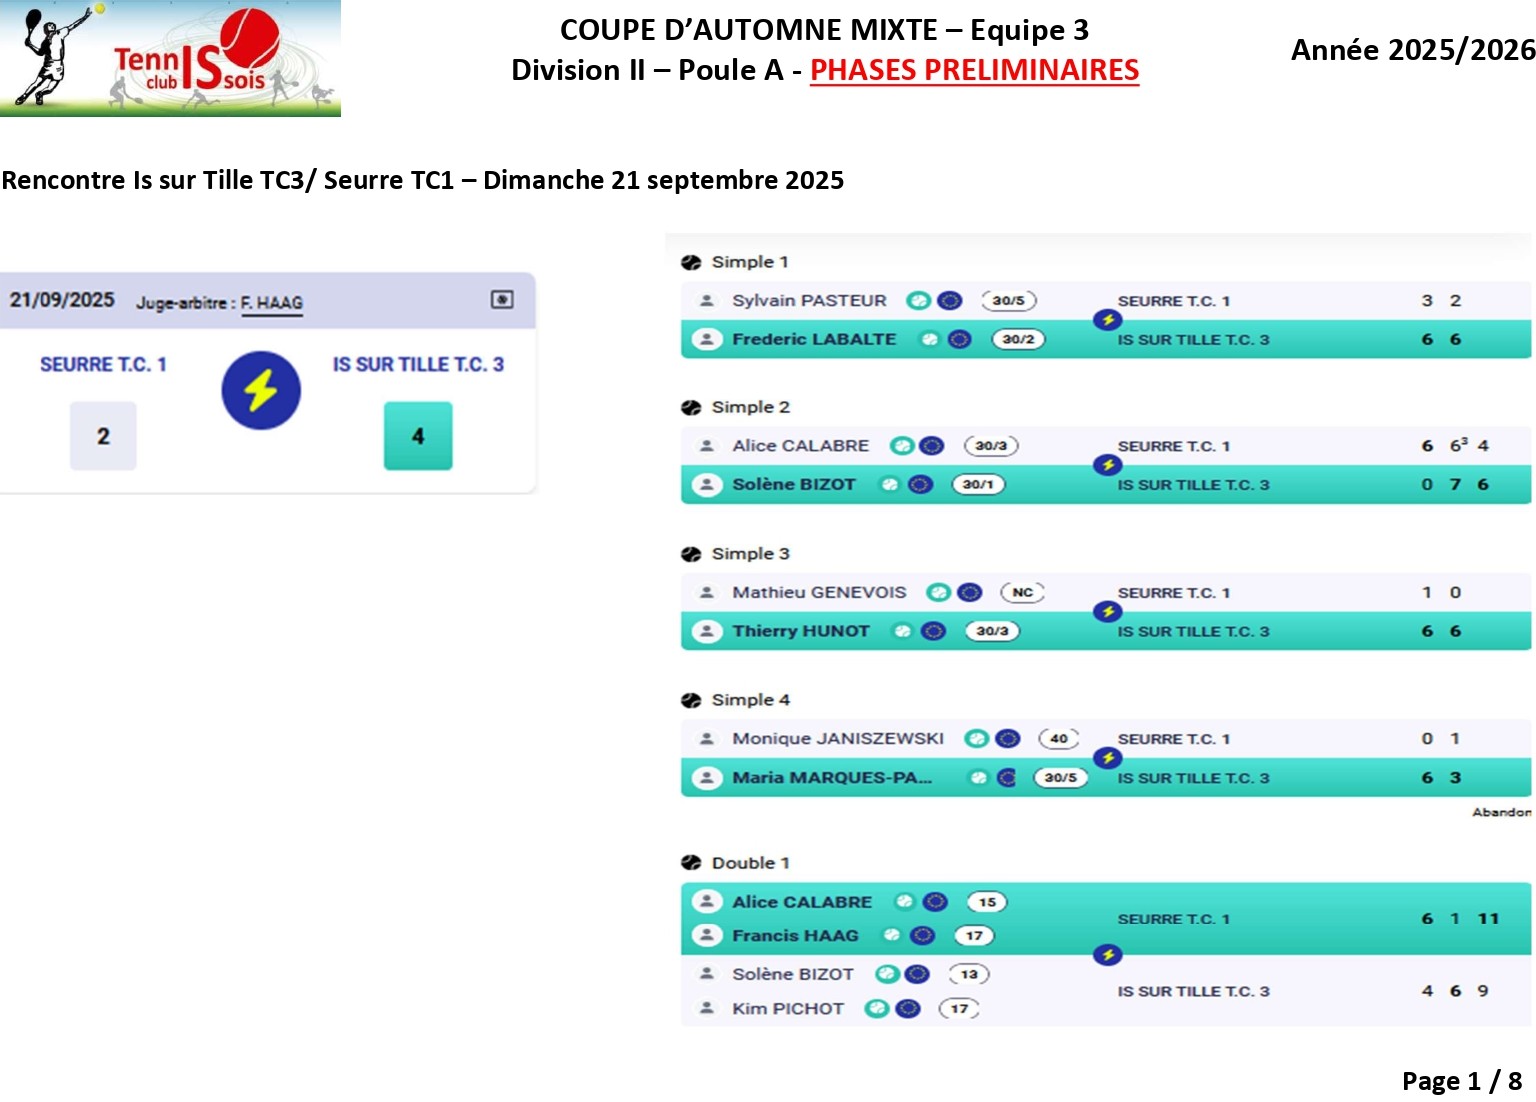Screen dimensions: 1536x1102
Task: Open the Maria MARQUES-PA... player entry
Action: click(x=831, y=777)
